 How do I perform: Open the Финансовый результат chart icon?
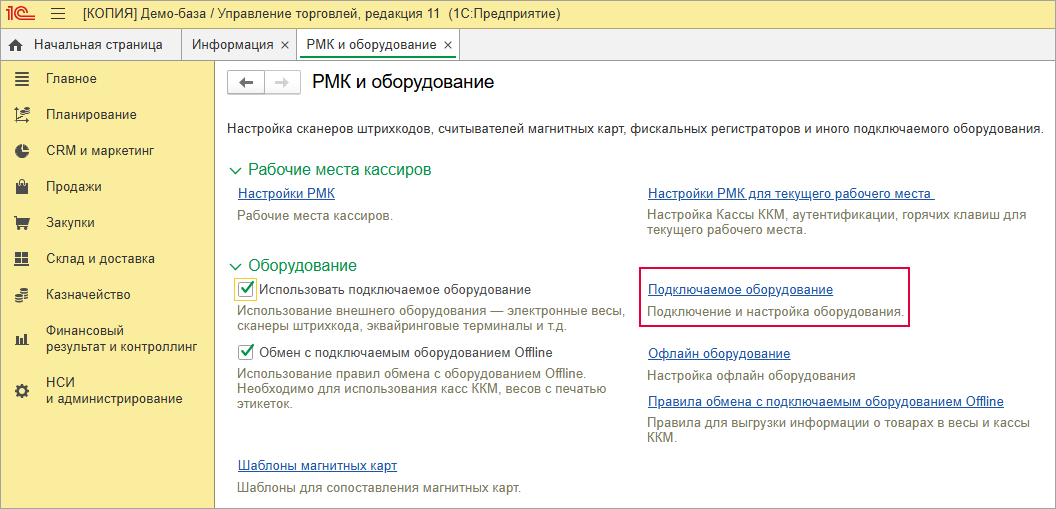point(22,339)
